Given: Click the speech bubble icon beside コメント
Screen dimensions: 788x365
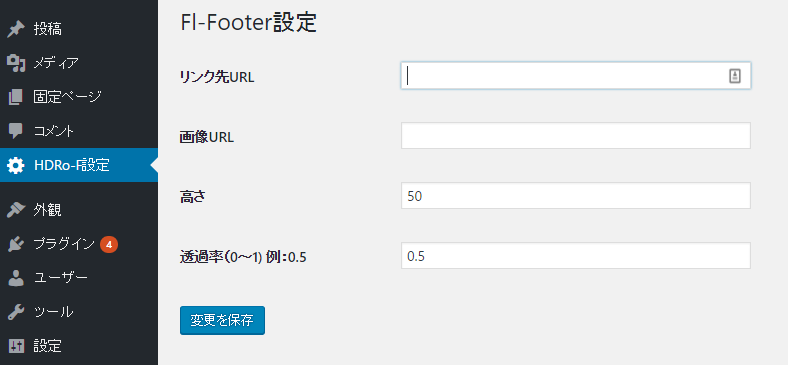Looking at the screenshot, I should [16, 131].
